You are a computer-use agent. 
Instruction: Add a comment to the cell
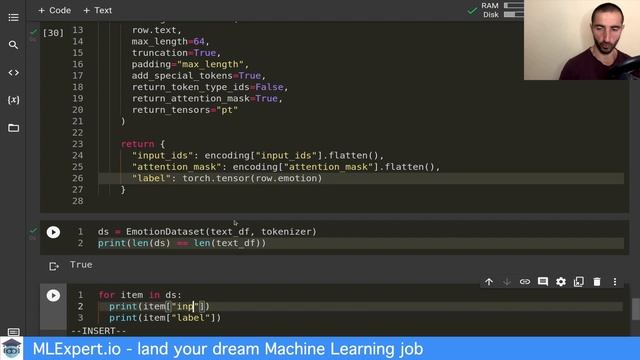coord(543,282)
